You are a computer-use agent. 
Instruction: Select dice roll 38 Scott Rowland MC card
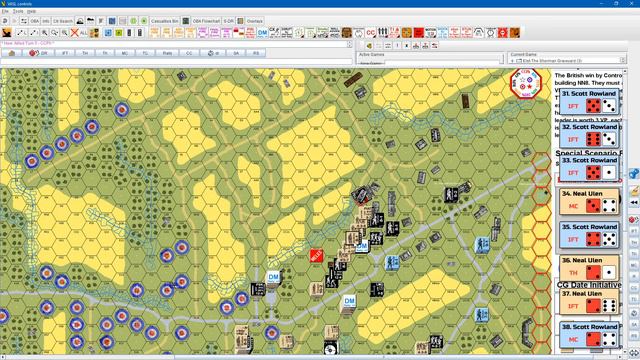pos(589,335)
